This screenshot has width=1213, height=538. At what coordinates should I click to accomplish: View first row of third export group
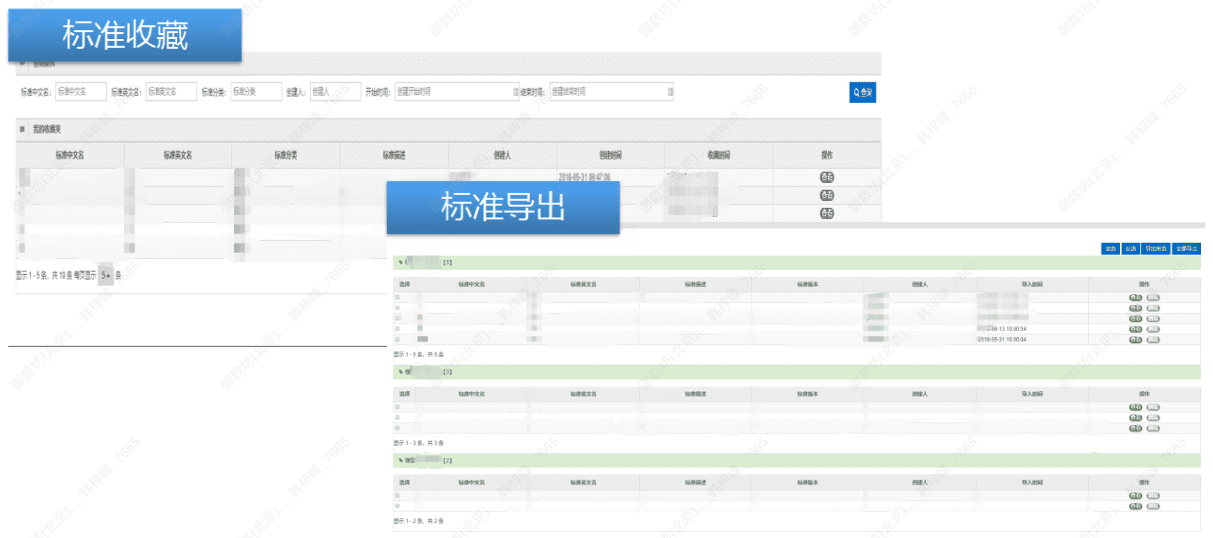[x=1135, y=496]
